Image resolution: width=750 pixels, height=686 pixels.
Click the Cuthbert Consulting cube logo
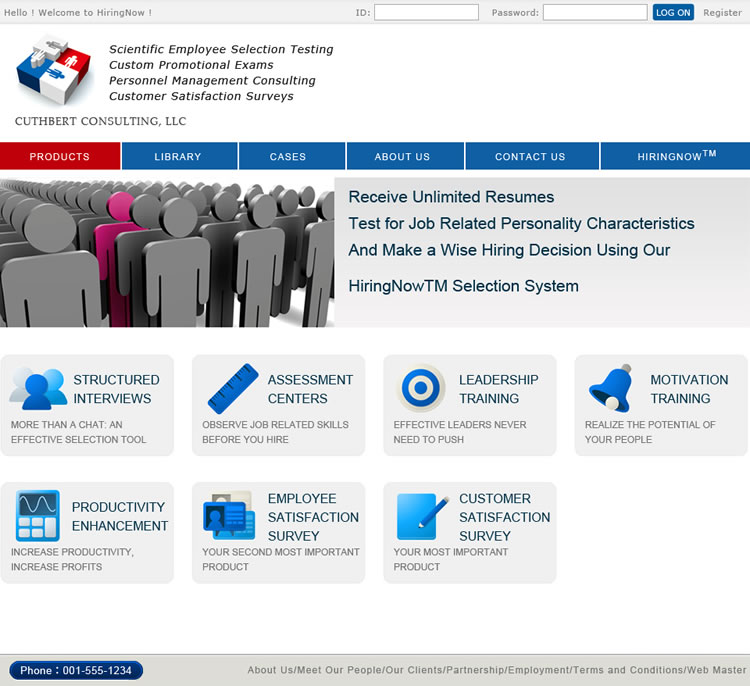[x=55, y=70]
